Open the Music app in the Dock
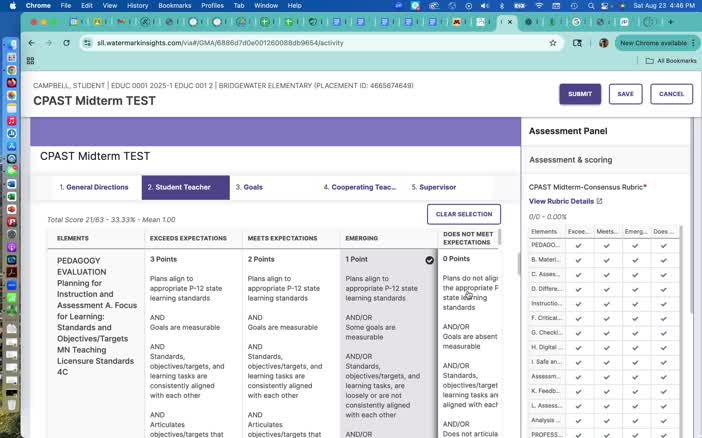 [x=12, y=120]
